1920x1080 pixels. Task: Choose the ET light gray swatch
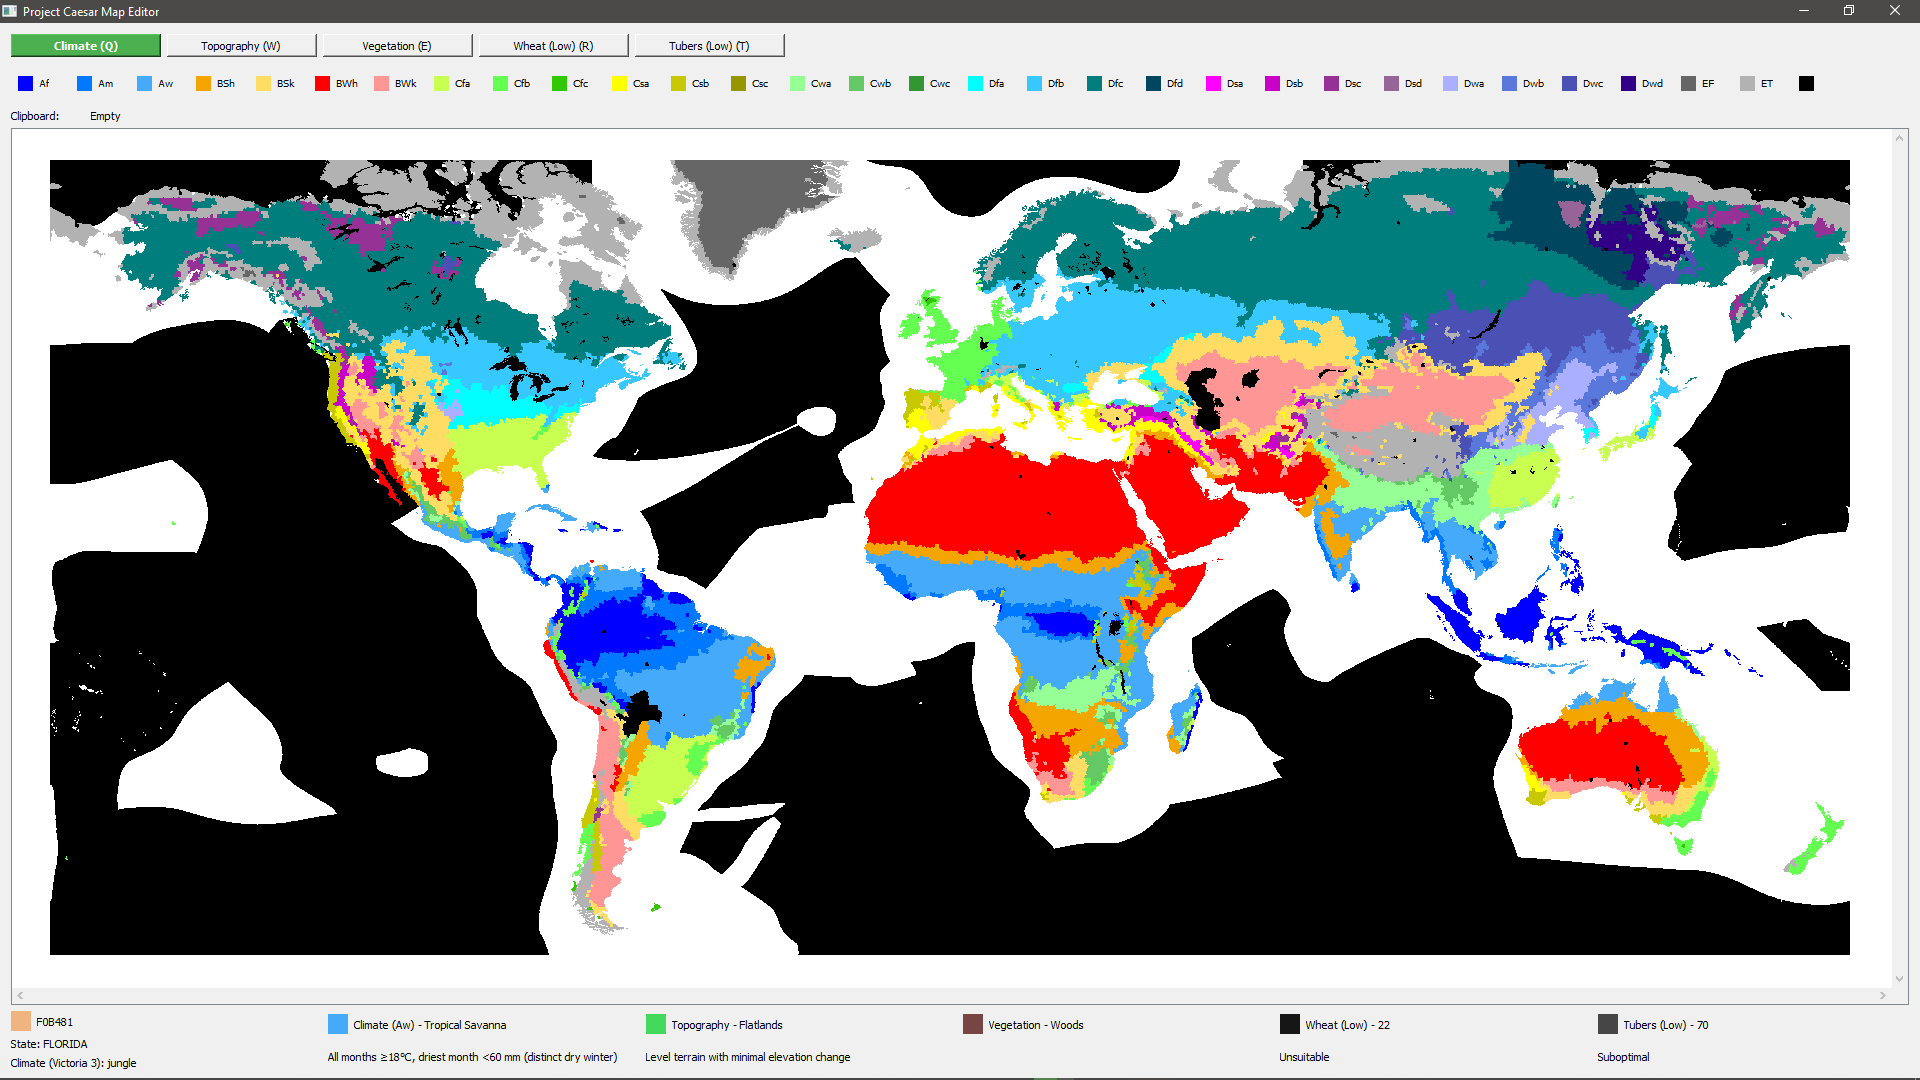point(1748,84)
